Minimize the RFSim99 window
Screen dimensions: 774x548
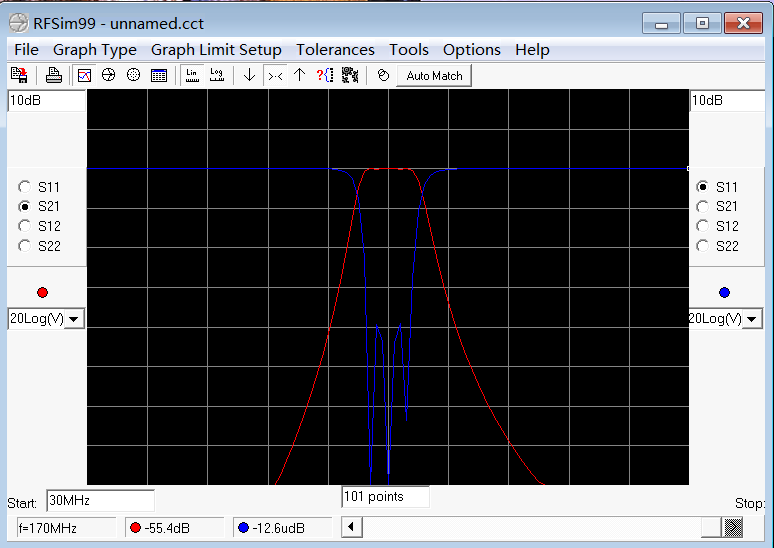click(x=661, y=23)
